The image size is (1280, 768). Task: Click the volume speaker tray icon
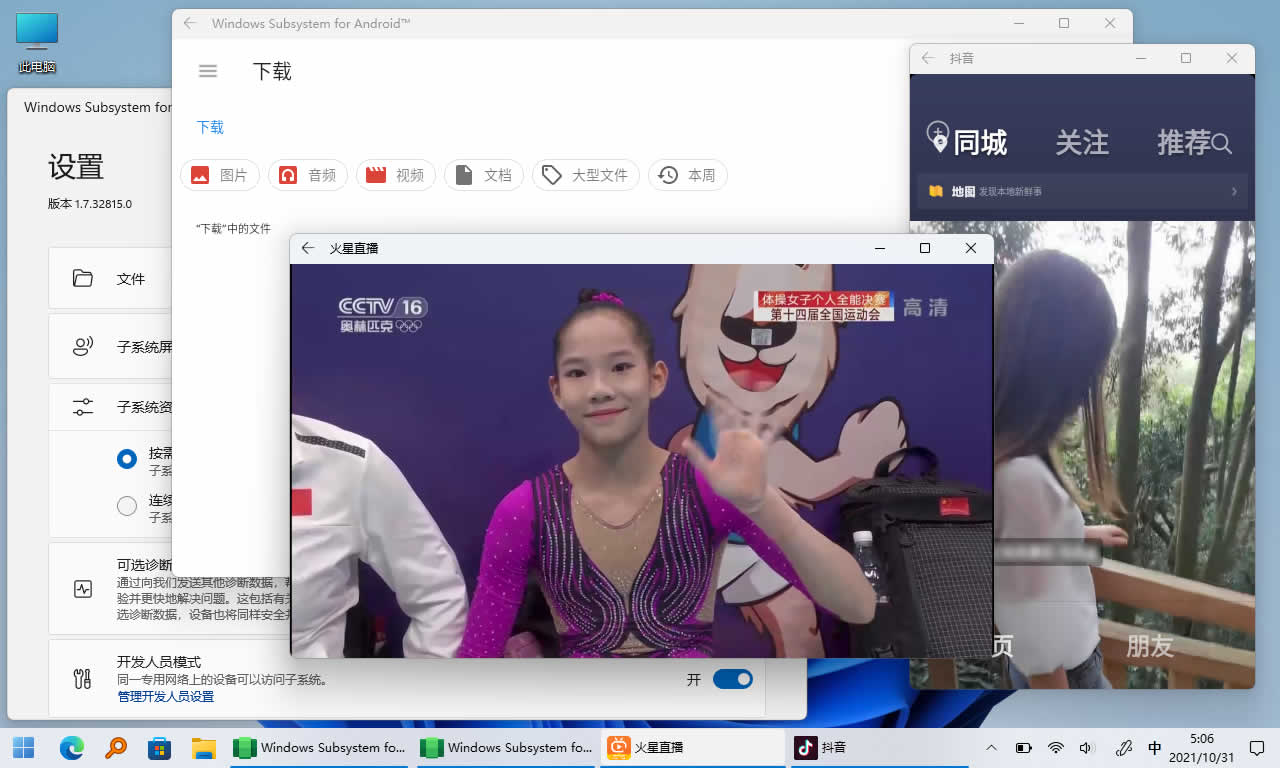tap(1086, 747)
